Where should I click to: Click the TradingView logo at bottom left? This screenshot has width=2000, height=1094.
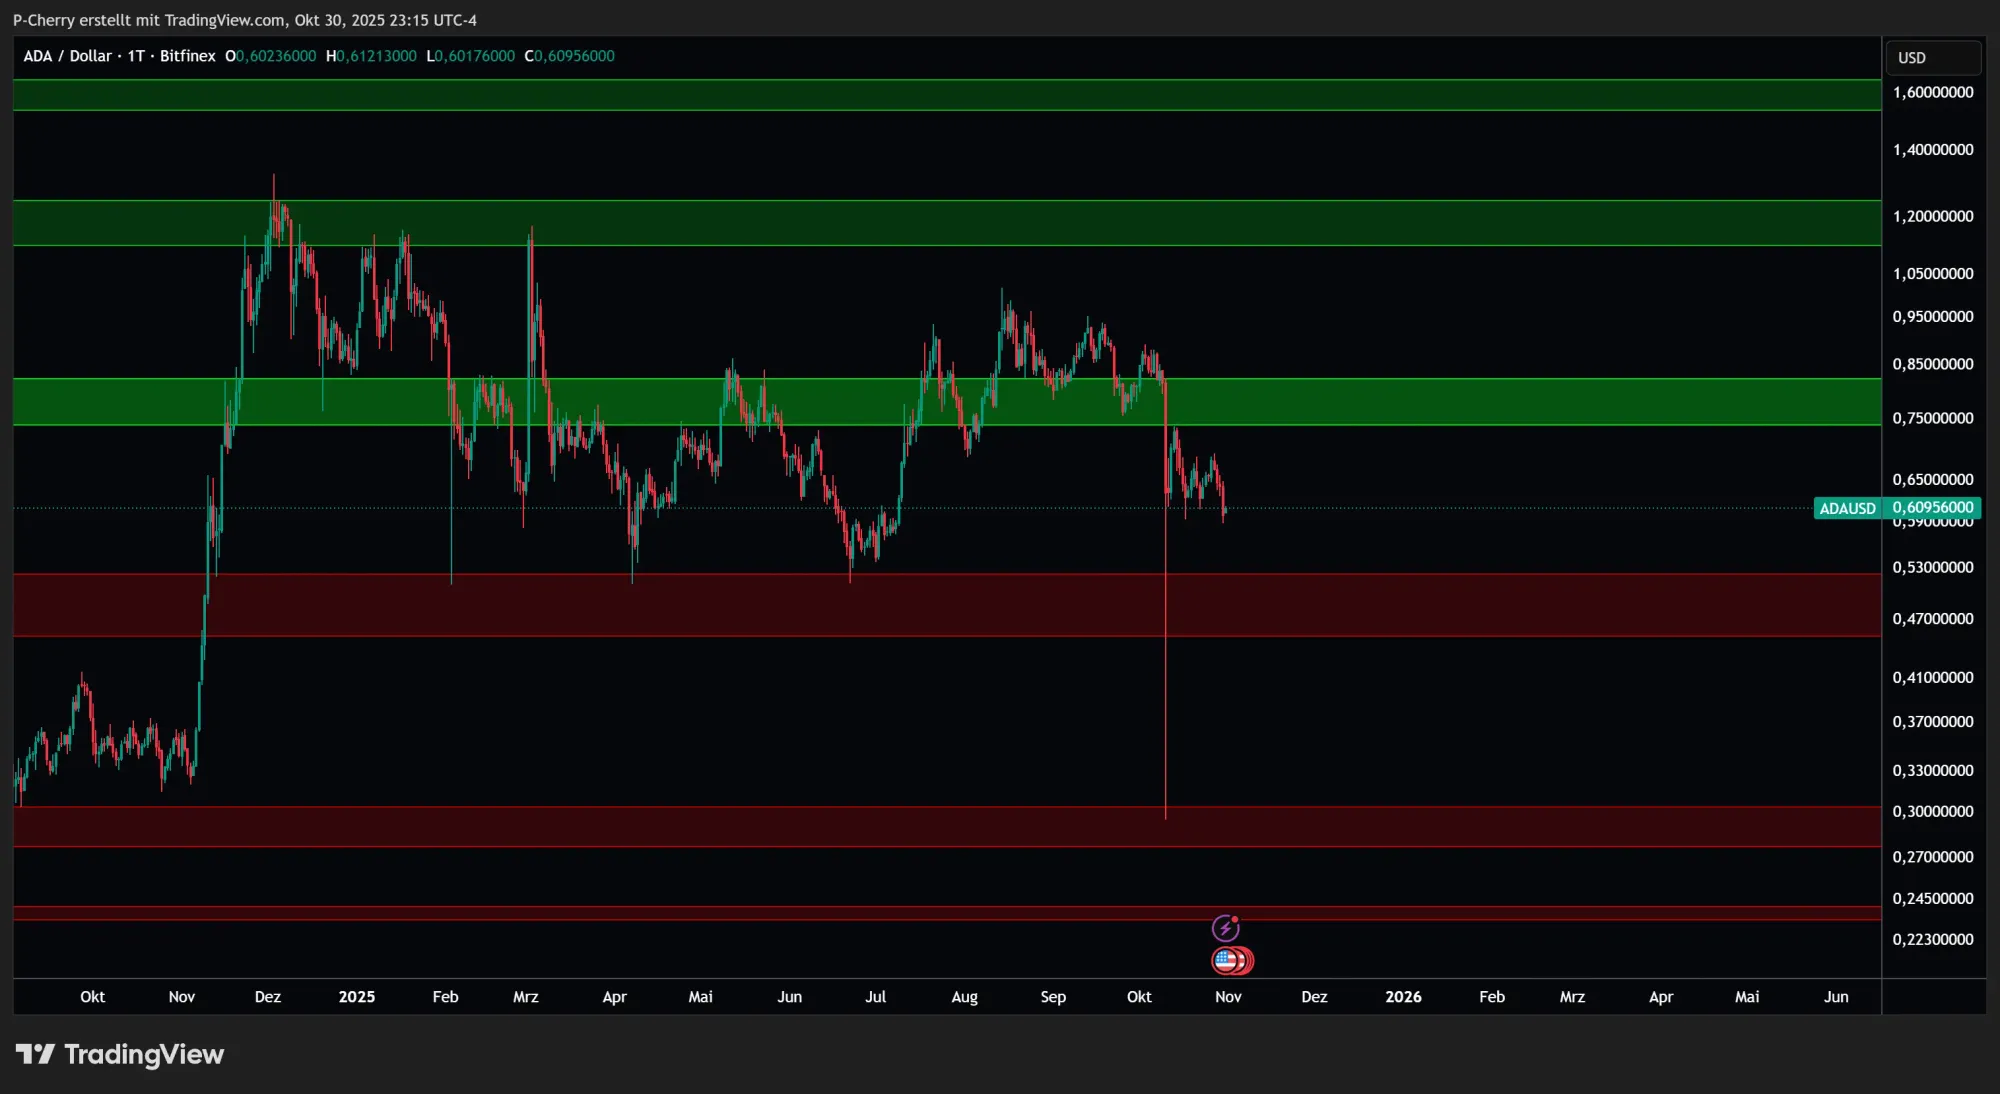point(122,1054)
